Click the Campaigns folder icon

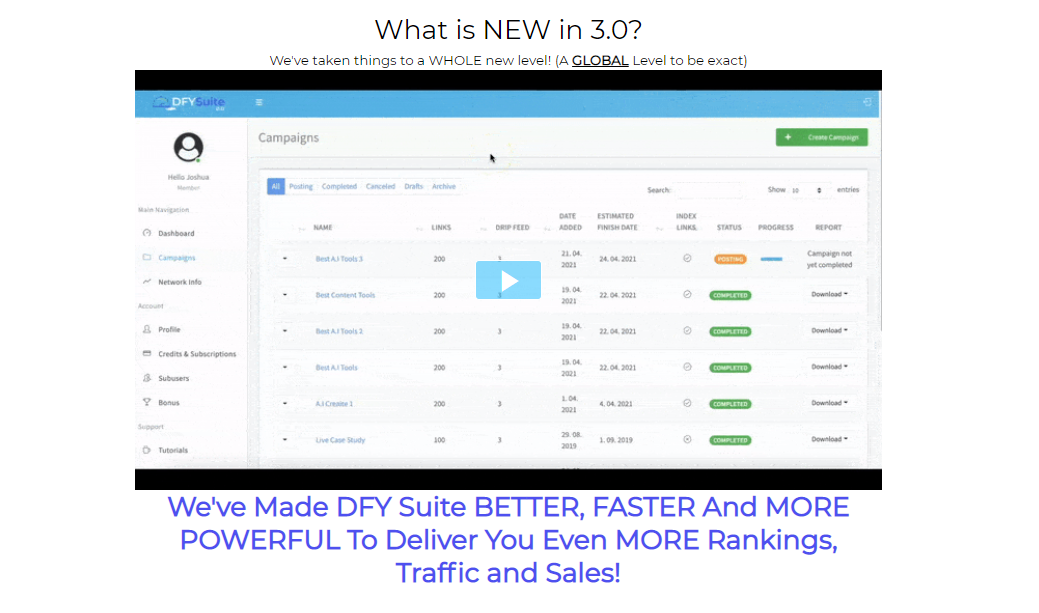tap(147, 257)
